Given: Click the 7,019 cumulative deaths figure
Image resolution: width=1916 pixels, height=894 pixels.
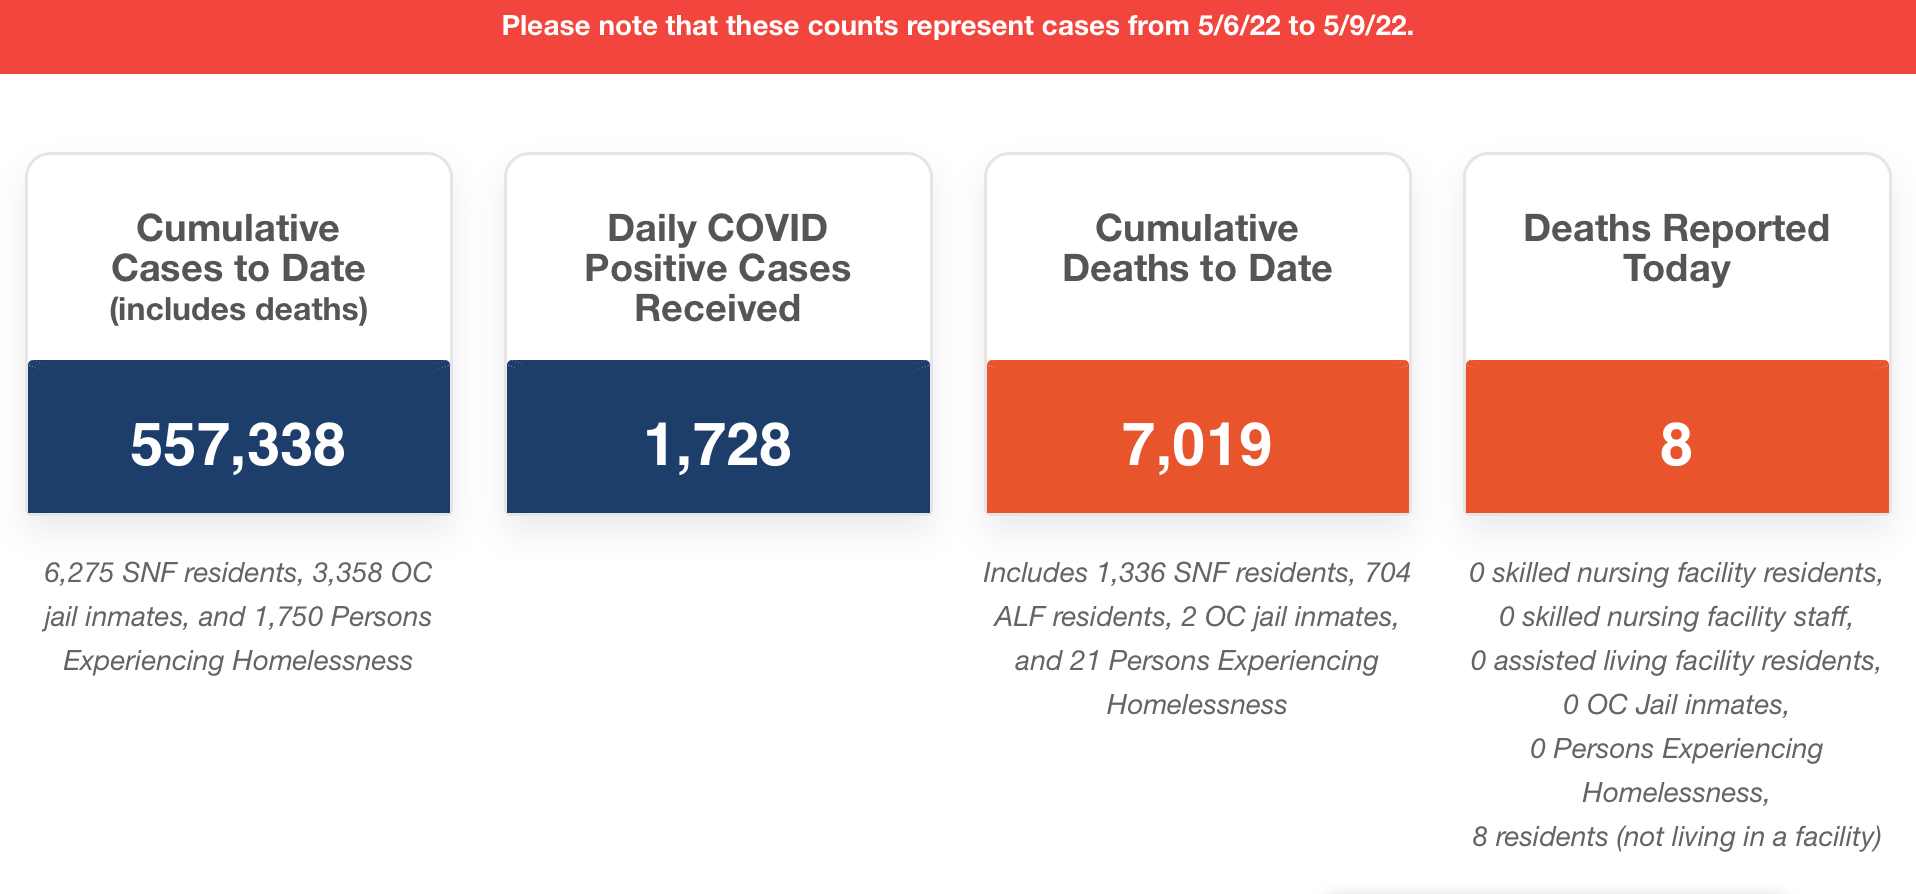Looking at the screenshot, I should click(1197, 444).
